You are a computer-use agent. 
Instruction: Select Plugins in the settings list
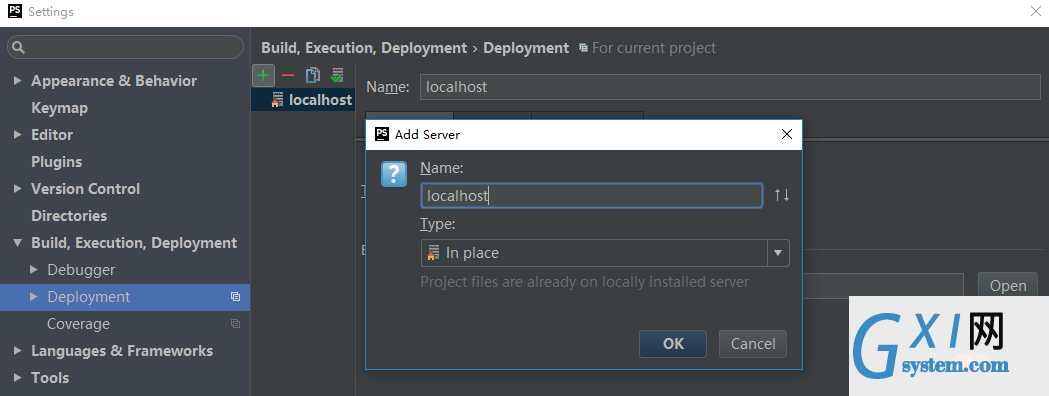point(57,162)
